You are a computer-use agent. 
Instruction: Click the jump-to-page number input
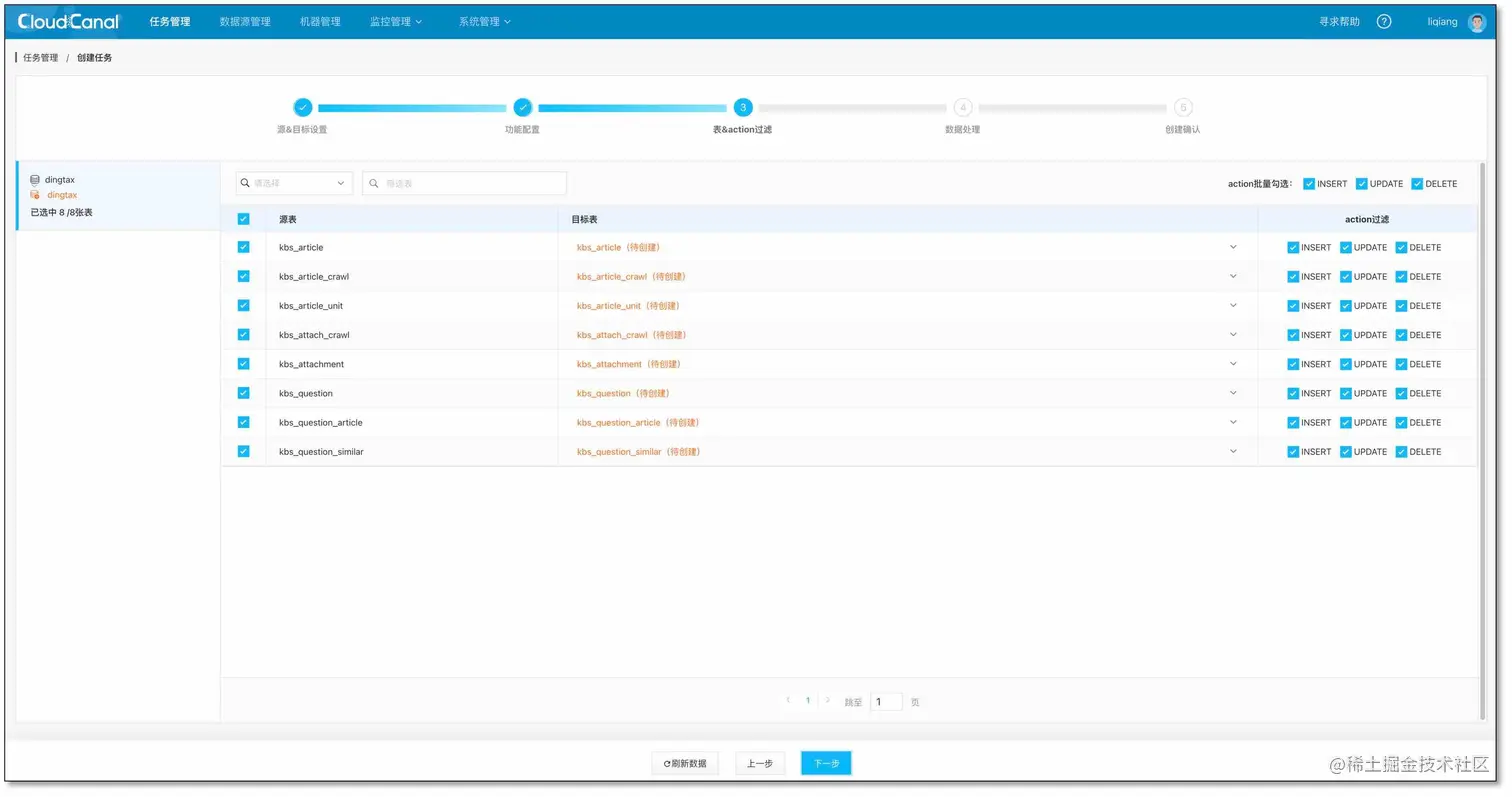coord(886,702)
